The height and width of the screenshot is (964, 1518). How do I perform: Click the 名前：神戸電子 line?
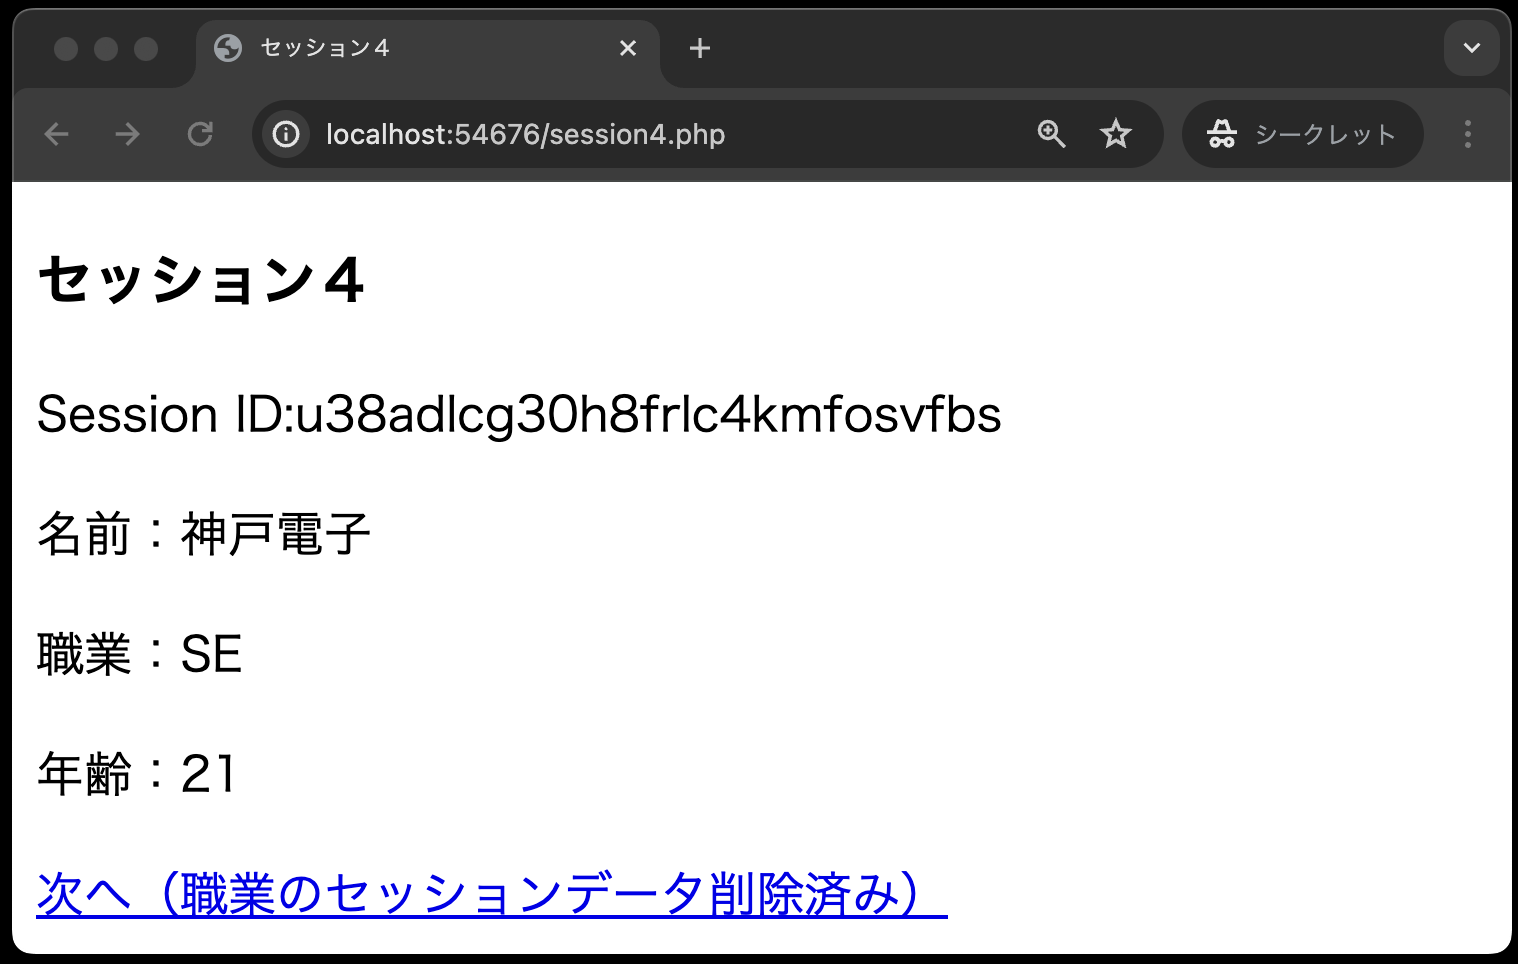tap(204, 534)
